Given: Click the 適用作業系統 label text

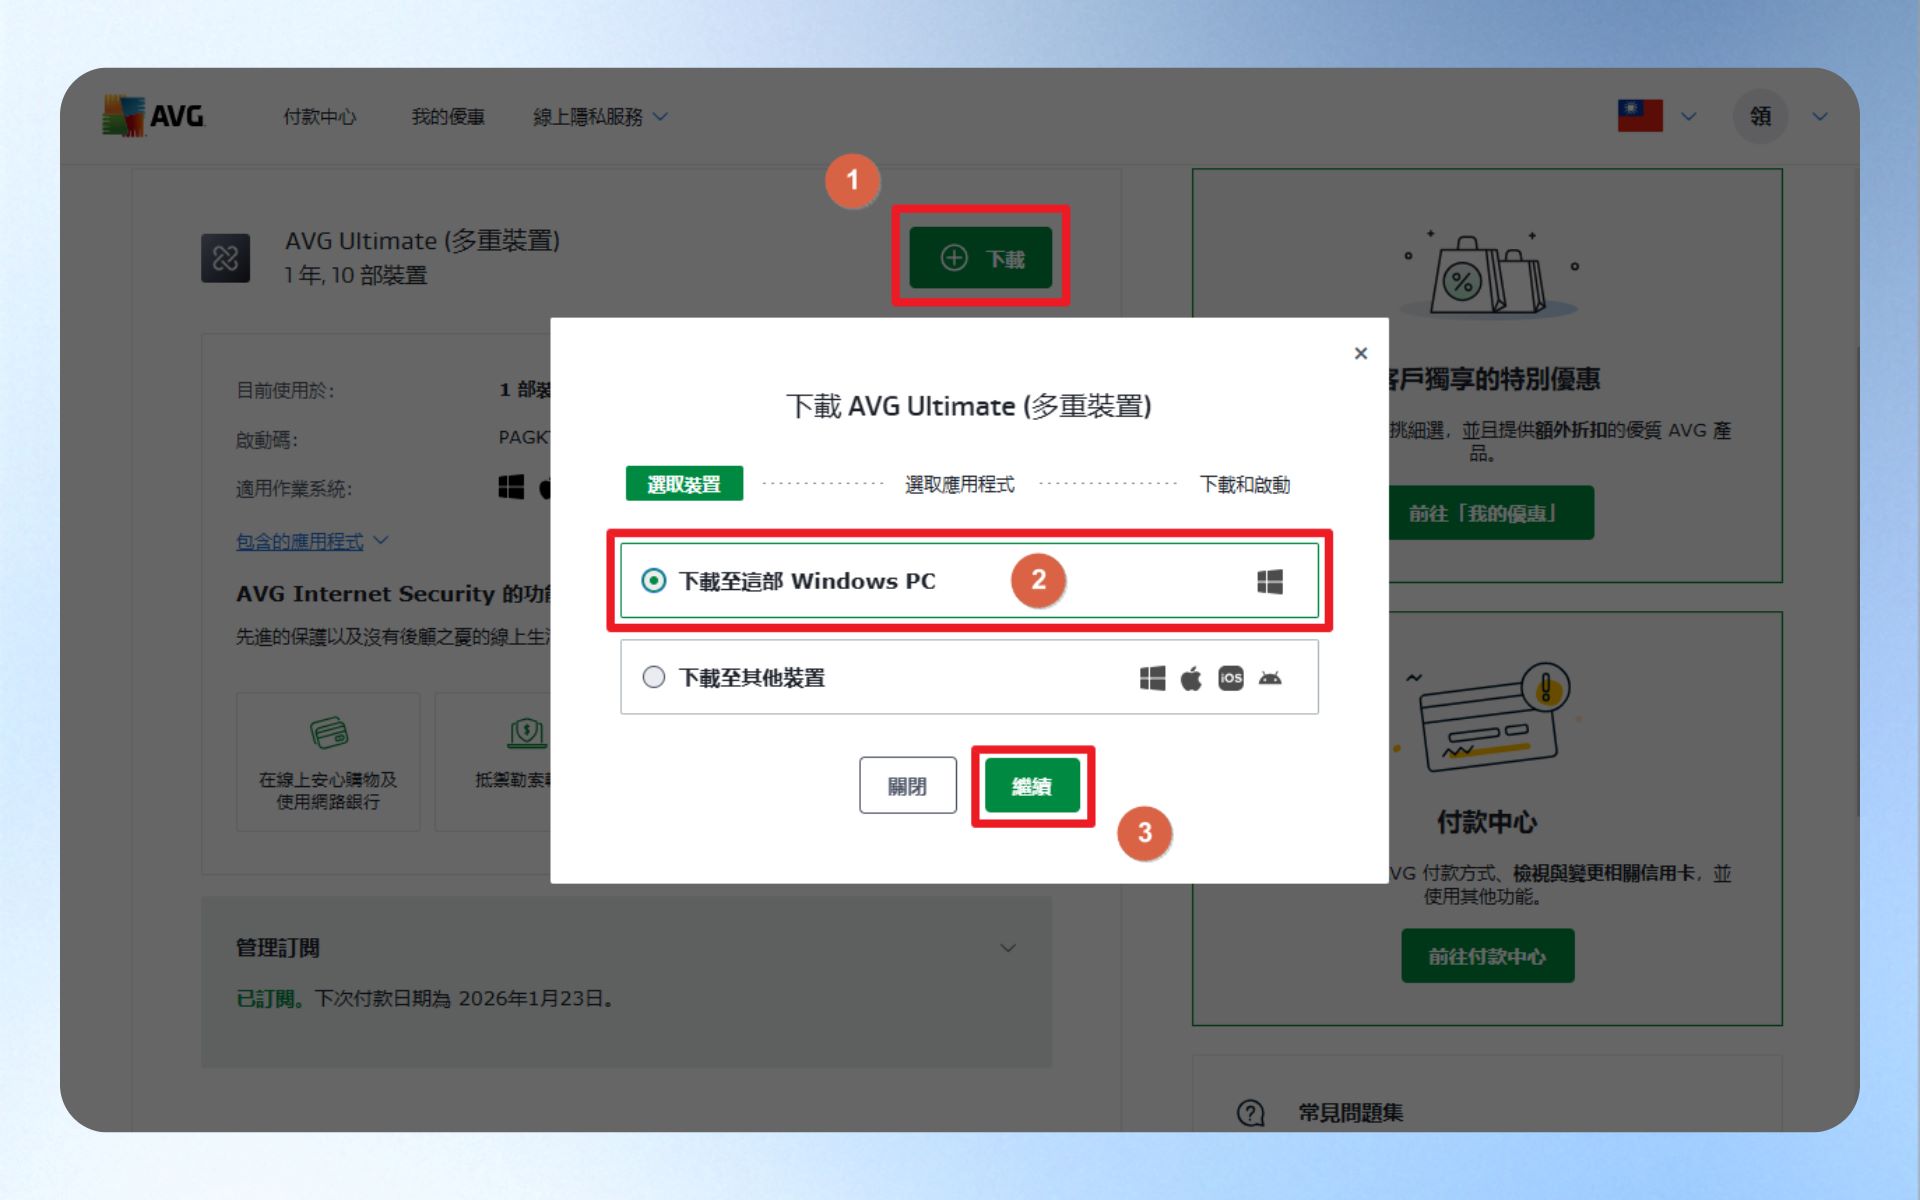Looking at the screenshot, I should point(294,489).
